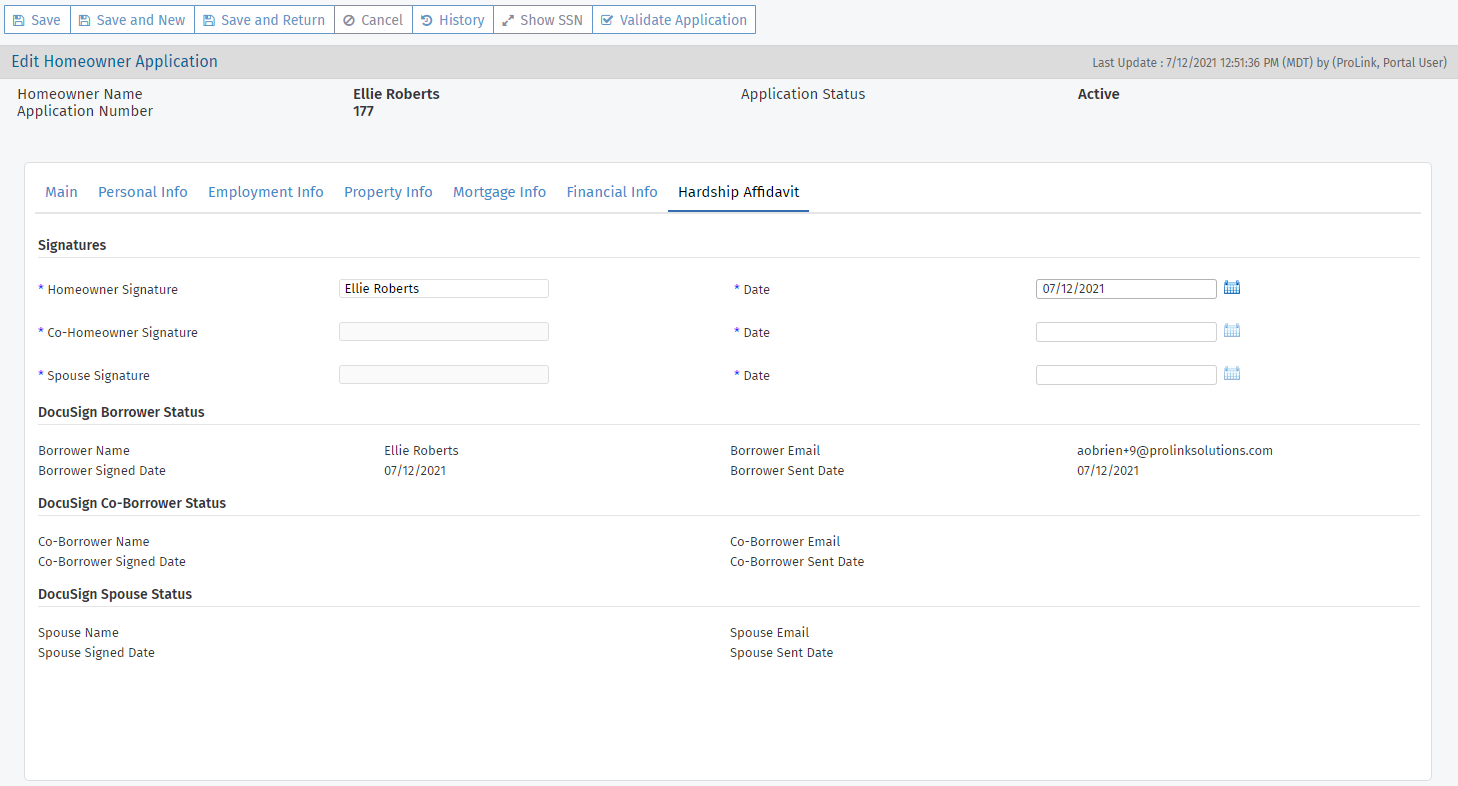Click Show SSN to reveal the number

click(x=542, y=20)
